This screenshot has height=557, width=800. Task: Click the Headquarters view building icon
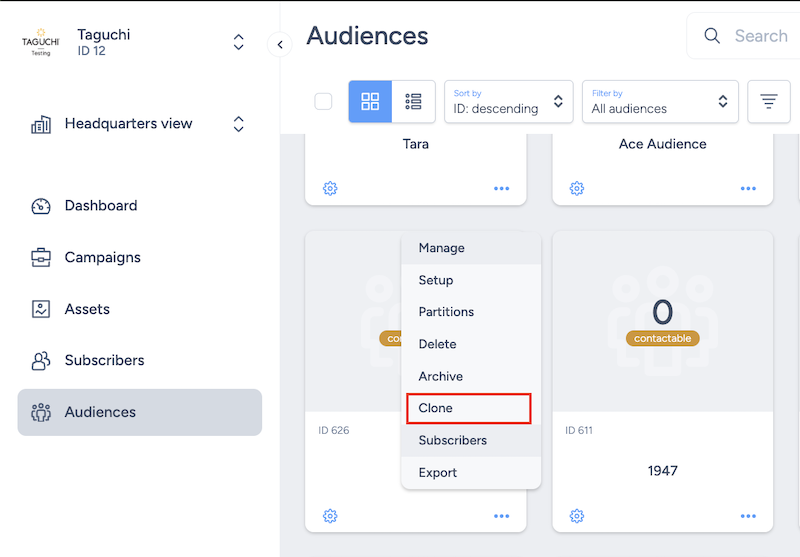click(x=41, y=124)
